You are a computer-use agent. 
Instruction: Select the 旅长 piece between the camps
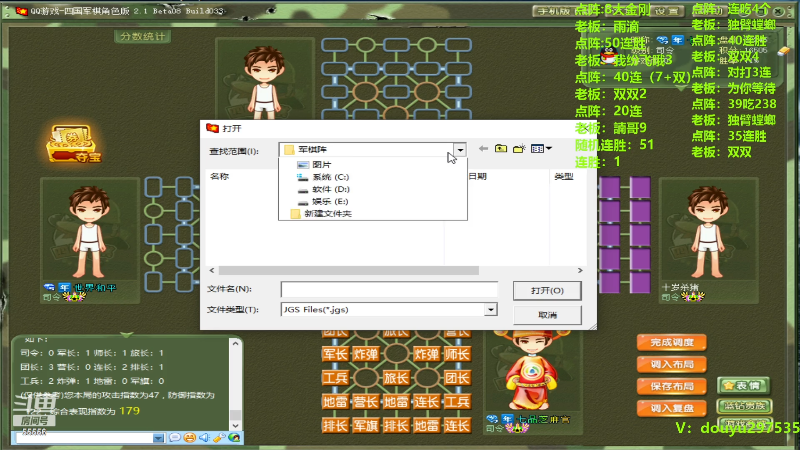[x=396, y=378]
